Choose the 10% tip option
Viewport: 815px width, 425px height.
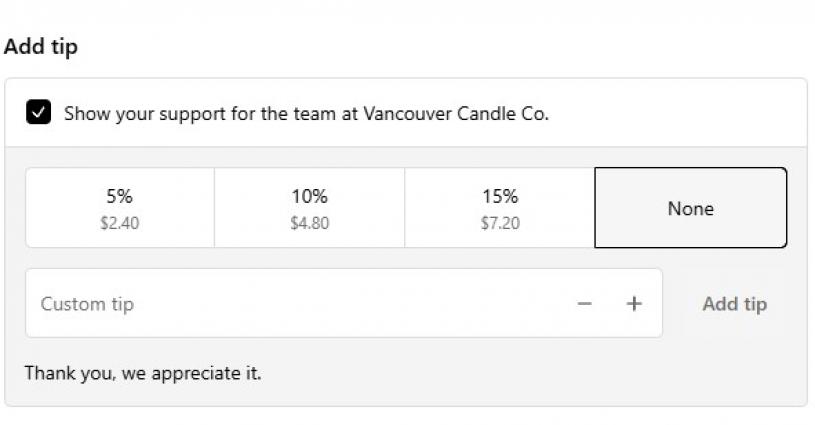(309, 208)
